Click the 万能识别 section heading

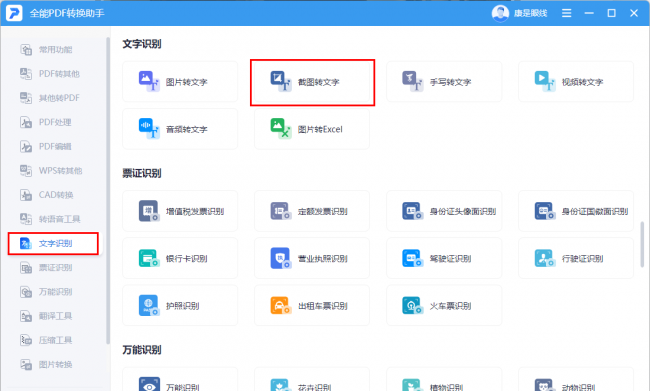142,350
